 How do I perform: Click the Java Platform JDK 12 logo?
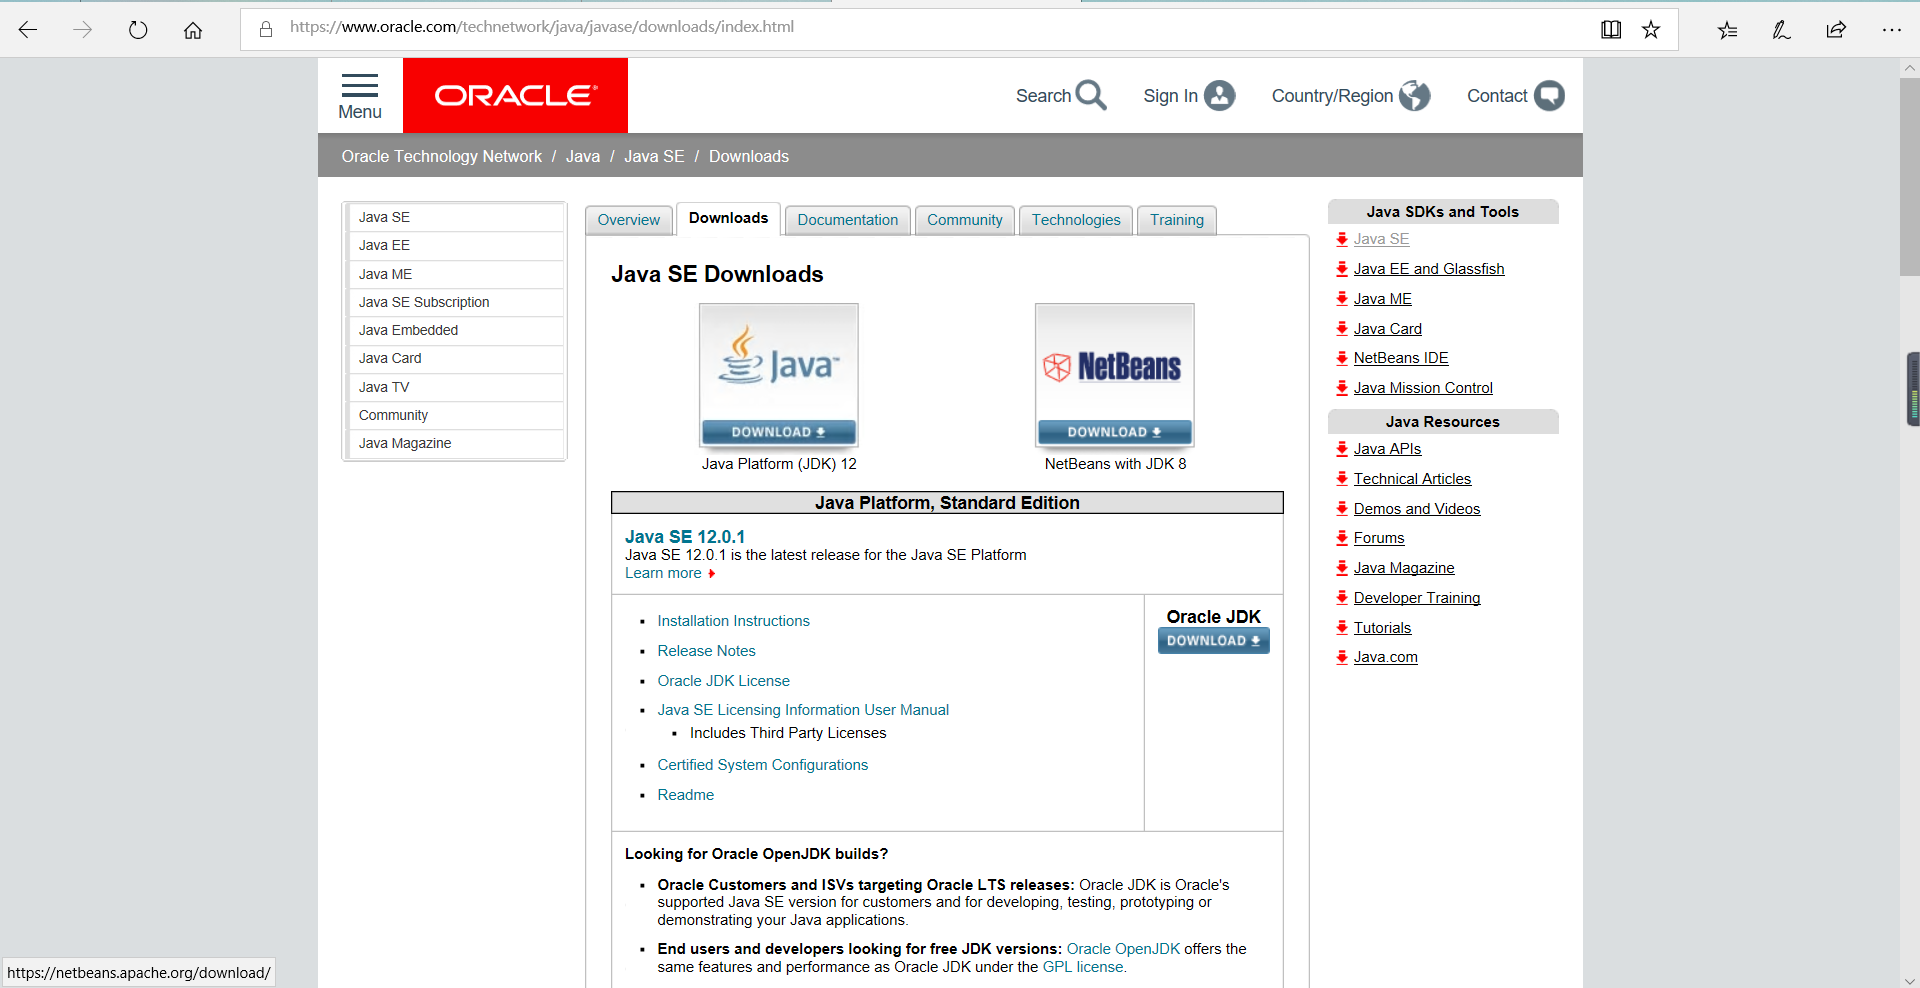[779, 362]
